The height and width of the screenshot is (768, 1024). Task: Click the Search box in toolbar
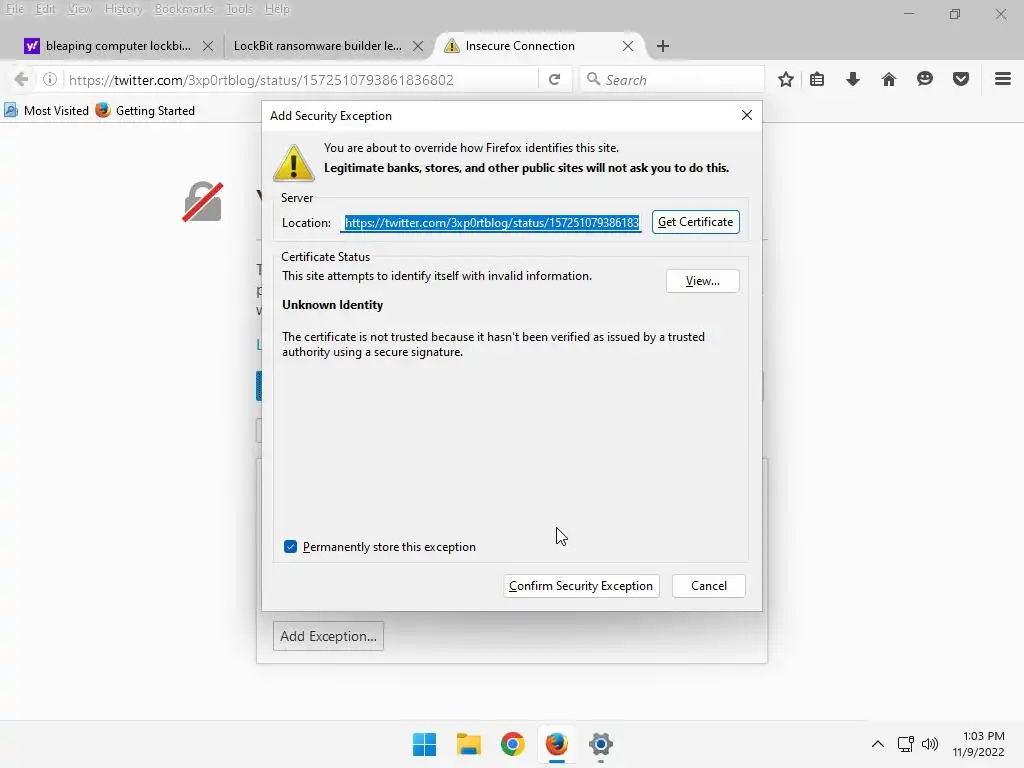(x=673, y=80)
